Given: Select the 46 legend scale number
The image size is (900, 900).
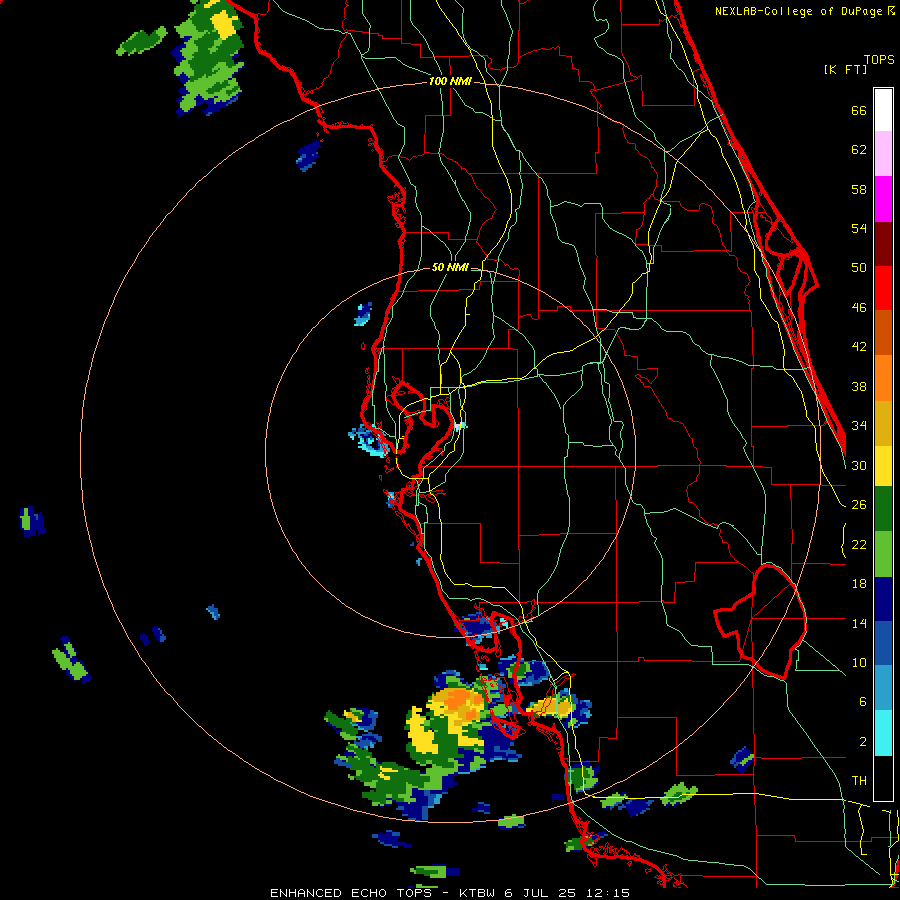Looking at the screenshot, I should [x=859, y=307].
